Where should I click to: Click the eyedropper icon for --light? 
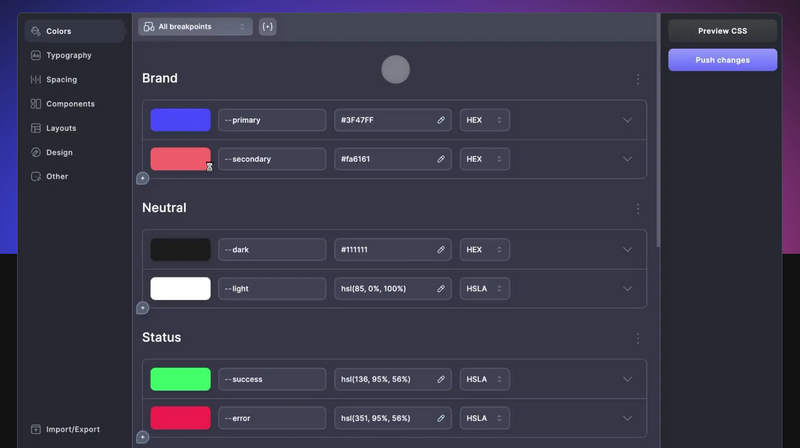pos(441,289)
